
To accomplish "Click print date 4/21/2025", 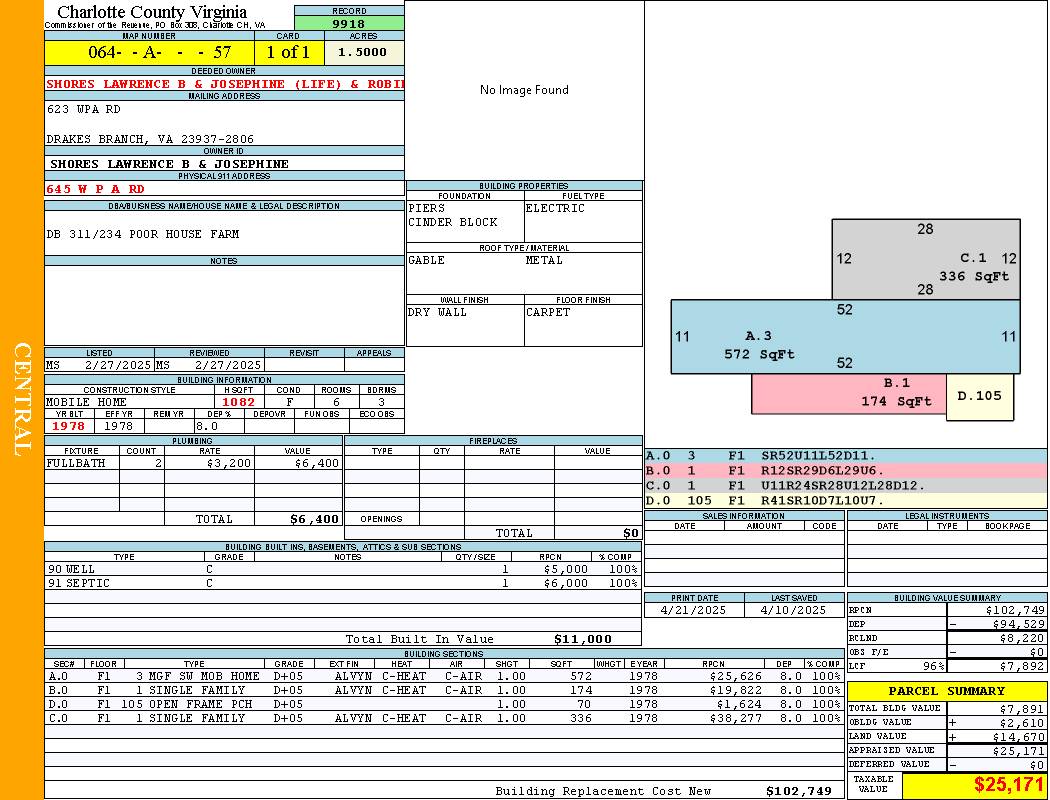I will tap(693, 611).
